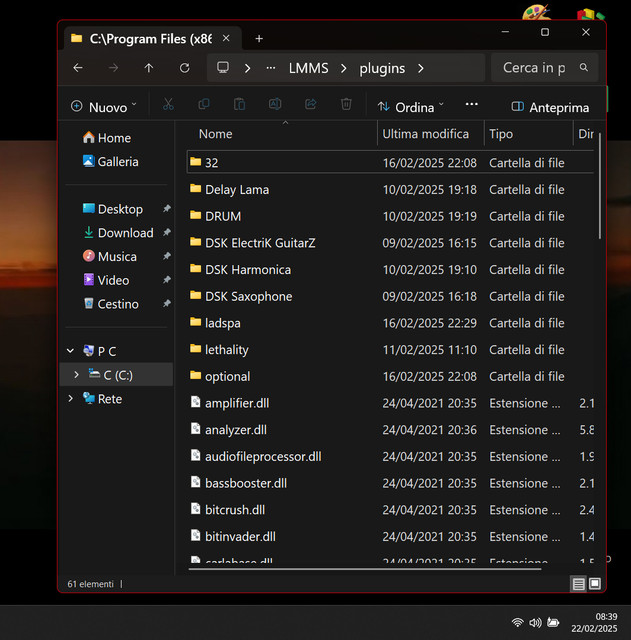Screen dimensions: 631x640
Task: Open the toolbar's more options ellipsis
Action: click(471, 104)
